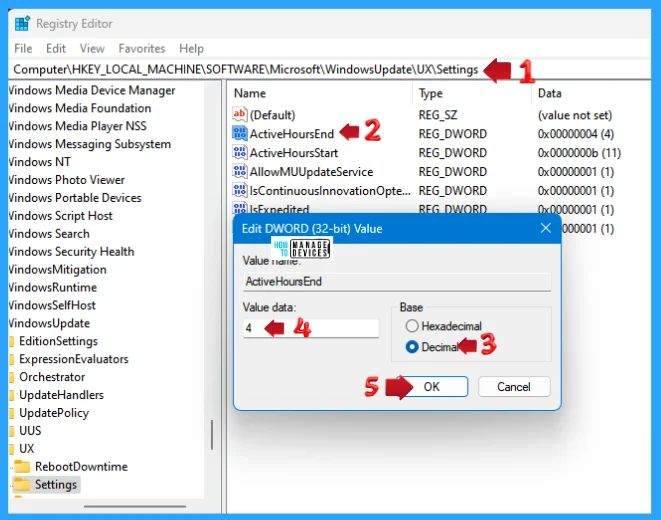
Task: Click the tree pane vertical scrollbar
Action: click(212, 435)
